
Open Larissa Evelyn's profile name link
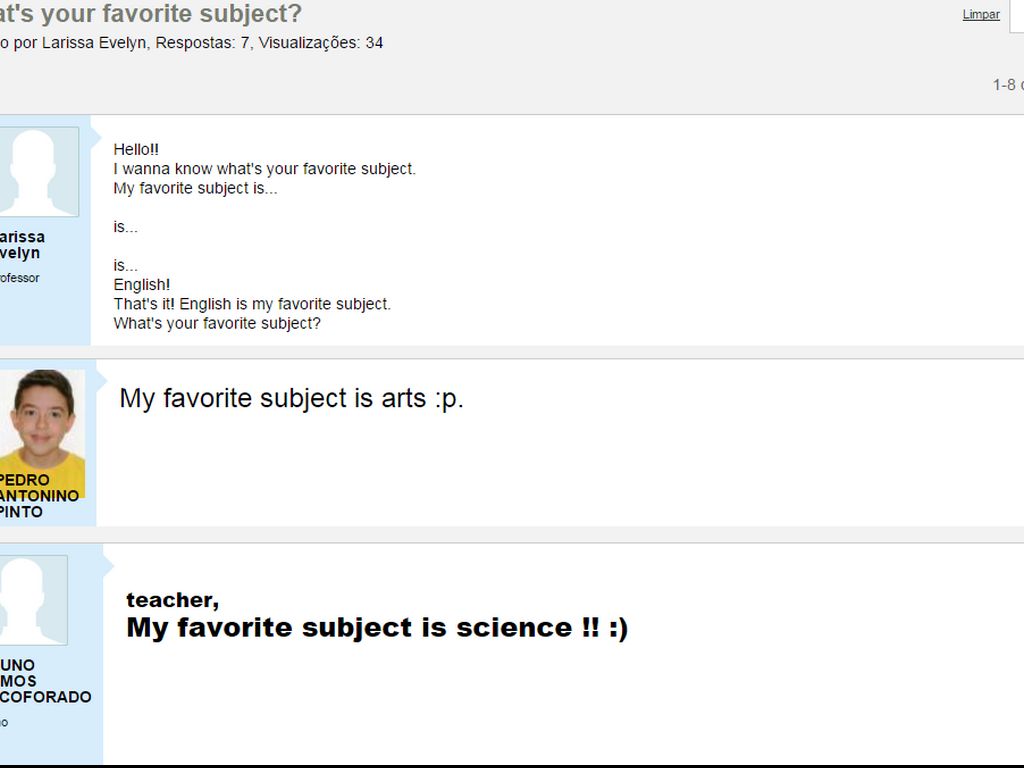(x=21, y=245)
